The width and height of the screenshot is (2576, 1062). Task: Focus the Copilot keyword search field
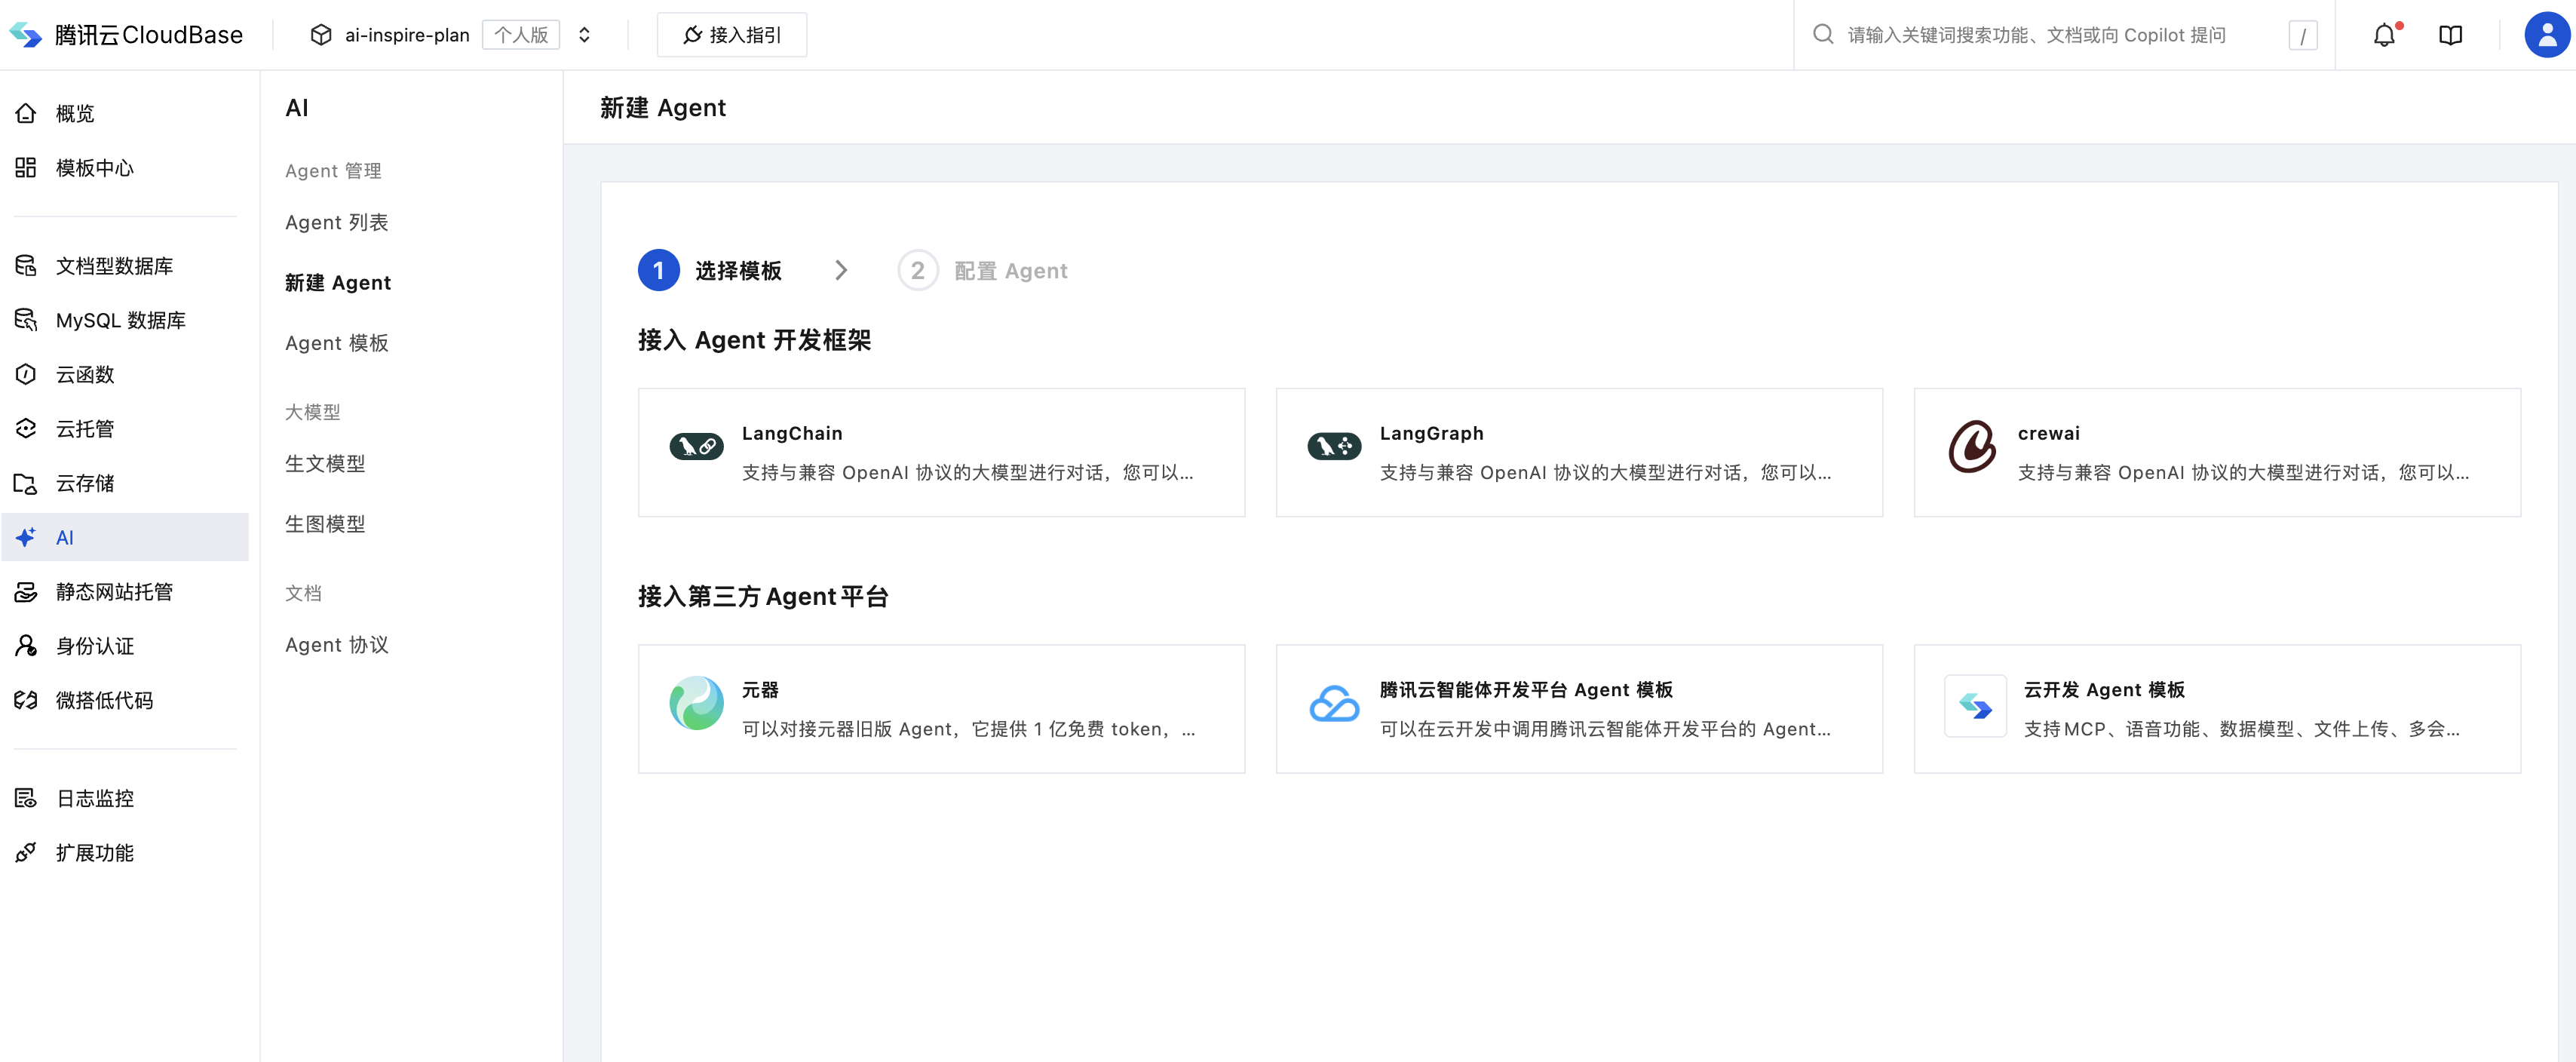pyautogui.click(x=2036, y=35)
